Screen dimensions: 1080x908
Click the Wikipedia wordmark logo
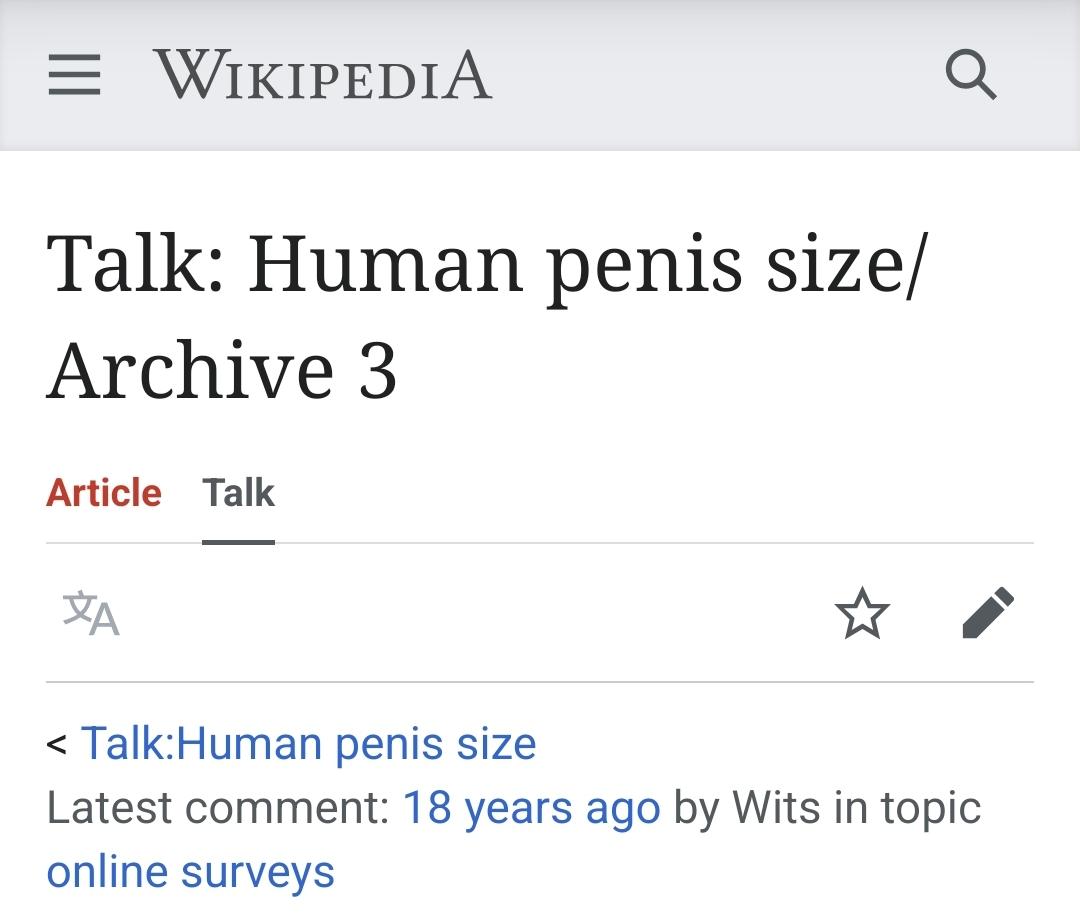pyautogui.click(x=322, y=75)
